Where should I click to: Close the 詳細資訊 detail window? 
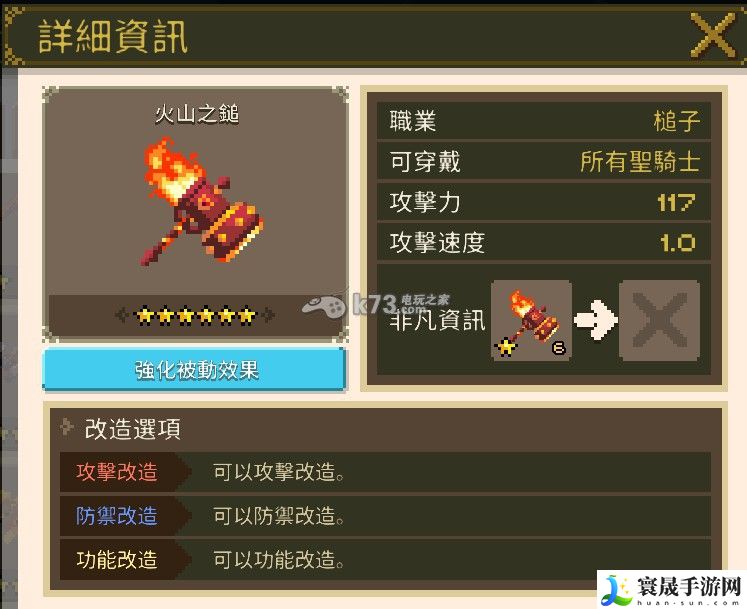712,35
